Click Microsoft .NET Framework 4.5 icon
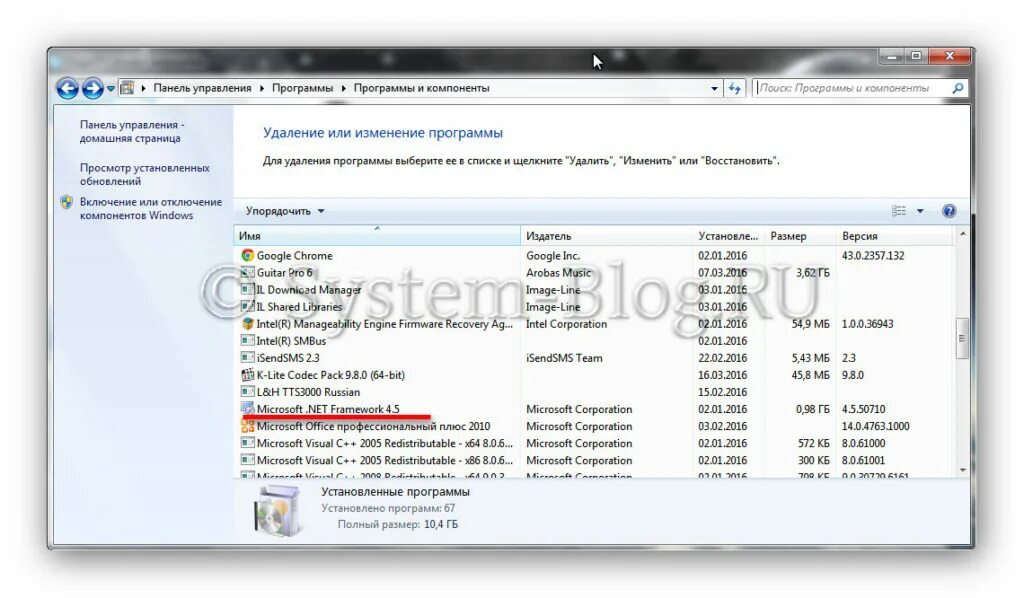The width and height of the screenshot is (1024, 598). pos(248,409)
